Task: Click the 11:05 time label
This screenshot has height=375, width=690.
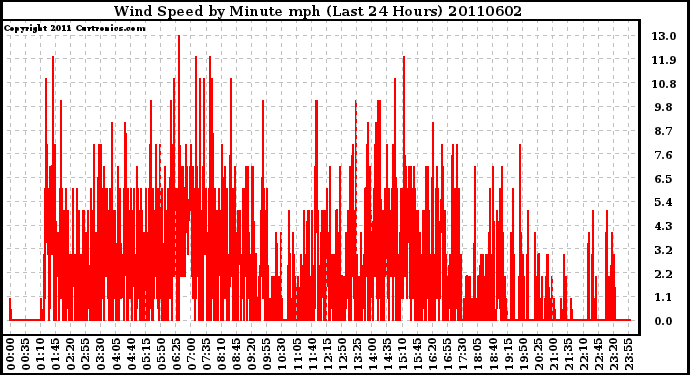Action: [x=296, y=355]
